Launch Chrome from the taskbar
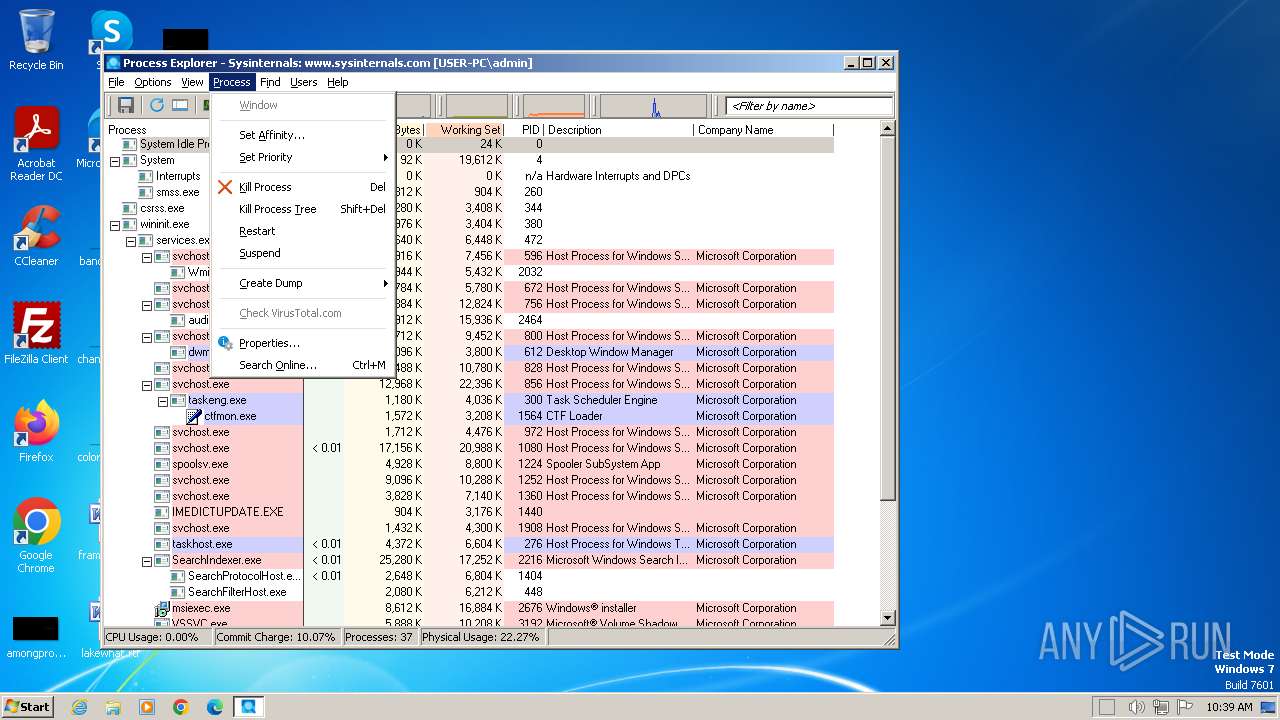The height and width of the screenshot is (720, 1280). [181, 707]
